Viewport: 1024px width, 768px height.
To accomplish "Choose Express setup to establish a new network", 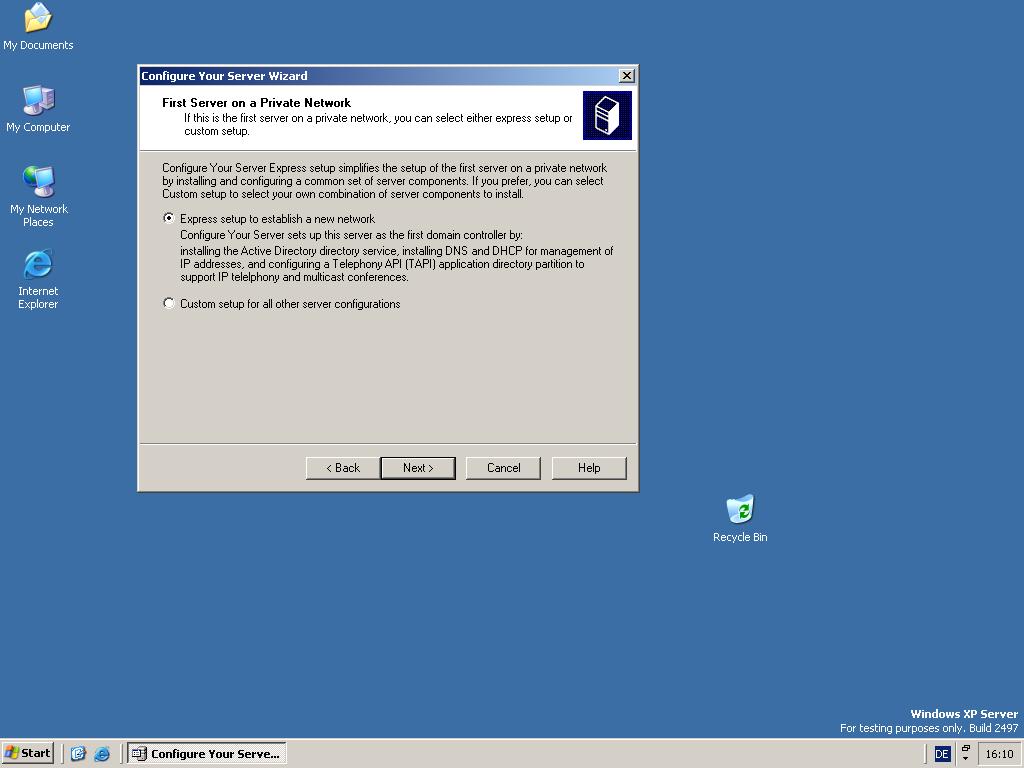I will point(268,219).
